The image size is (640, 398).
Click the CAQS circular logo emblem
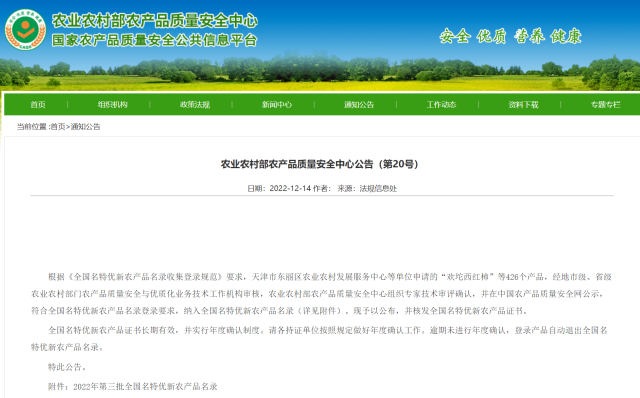(25, 30)
